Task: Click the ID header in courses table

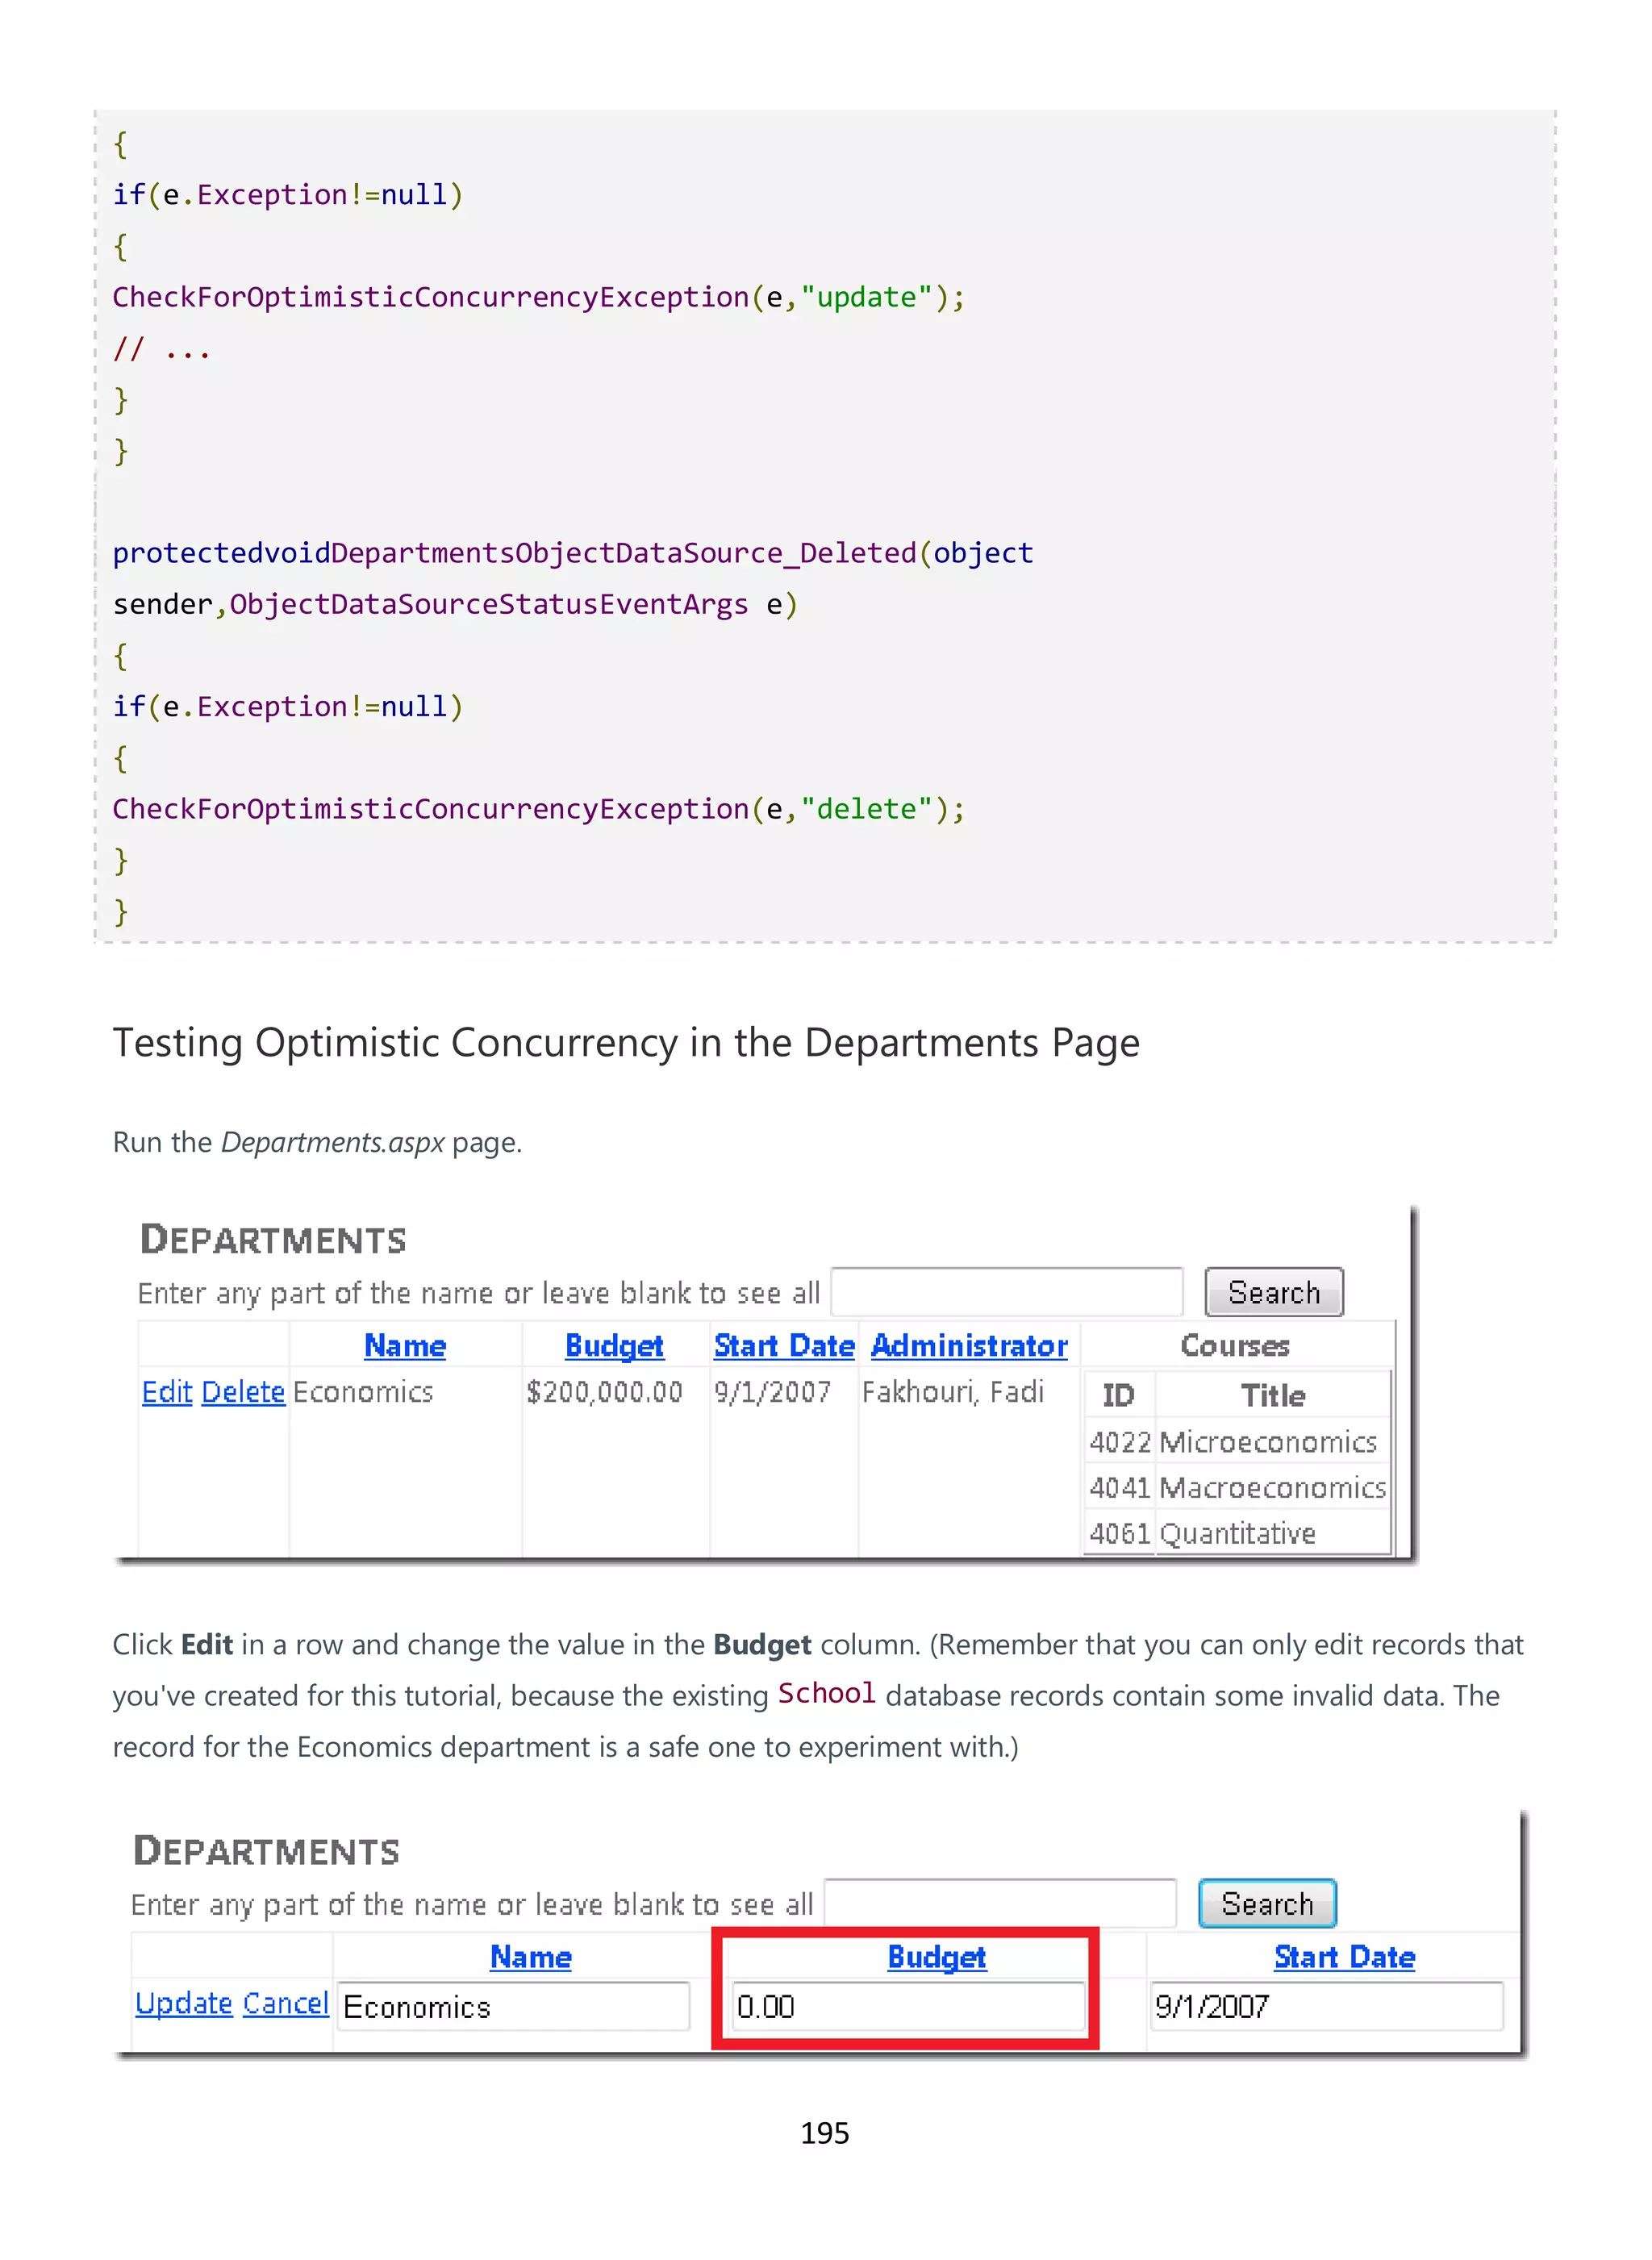Action: click(1118, 1395)
